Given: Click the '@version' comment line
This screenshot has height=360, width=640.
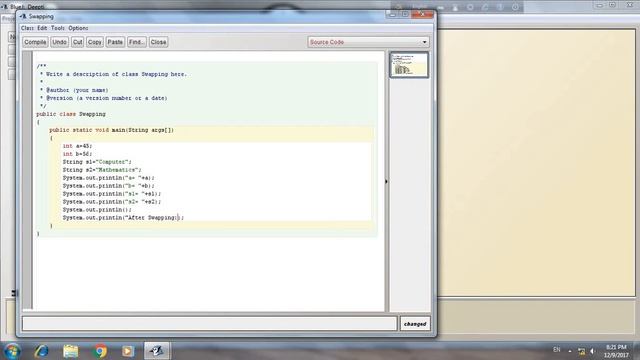Looking at the screenshot, I should pyautogui.click(x=104, y=98).
